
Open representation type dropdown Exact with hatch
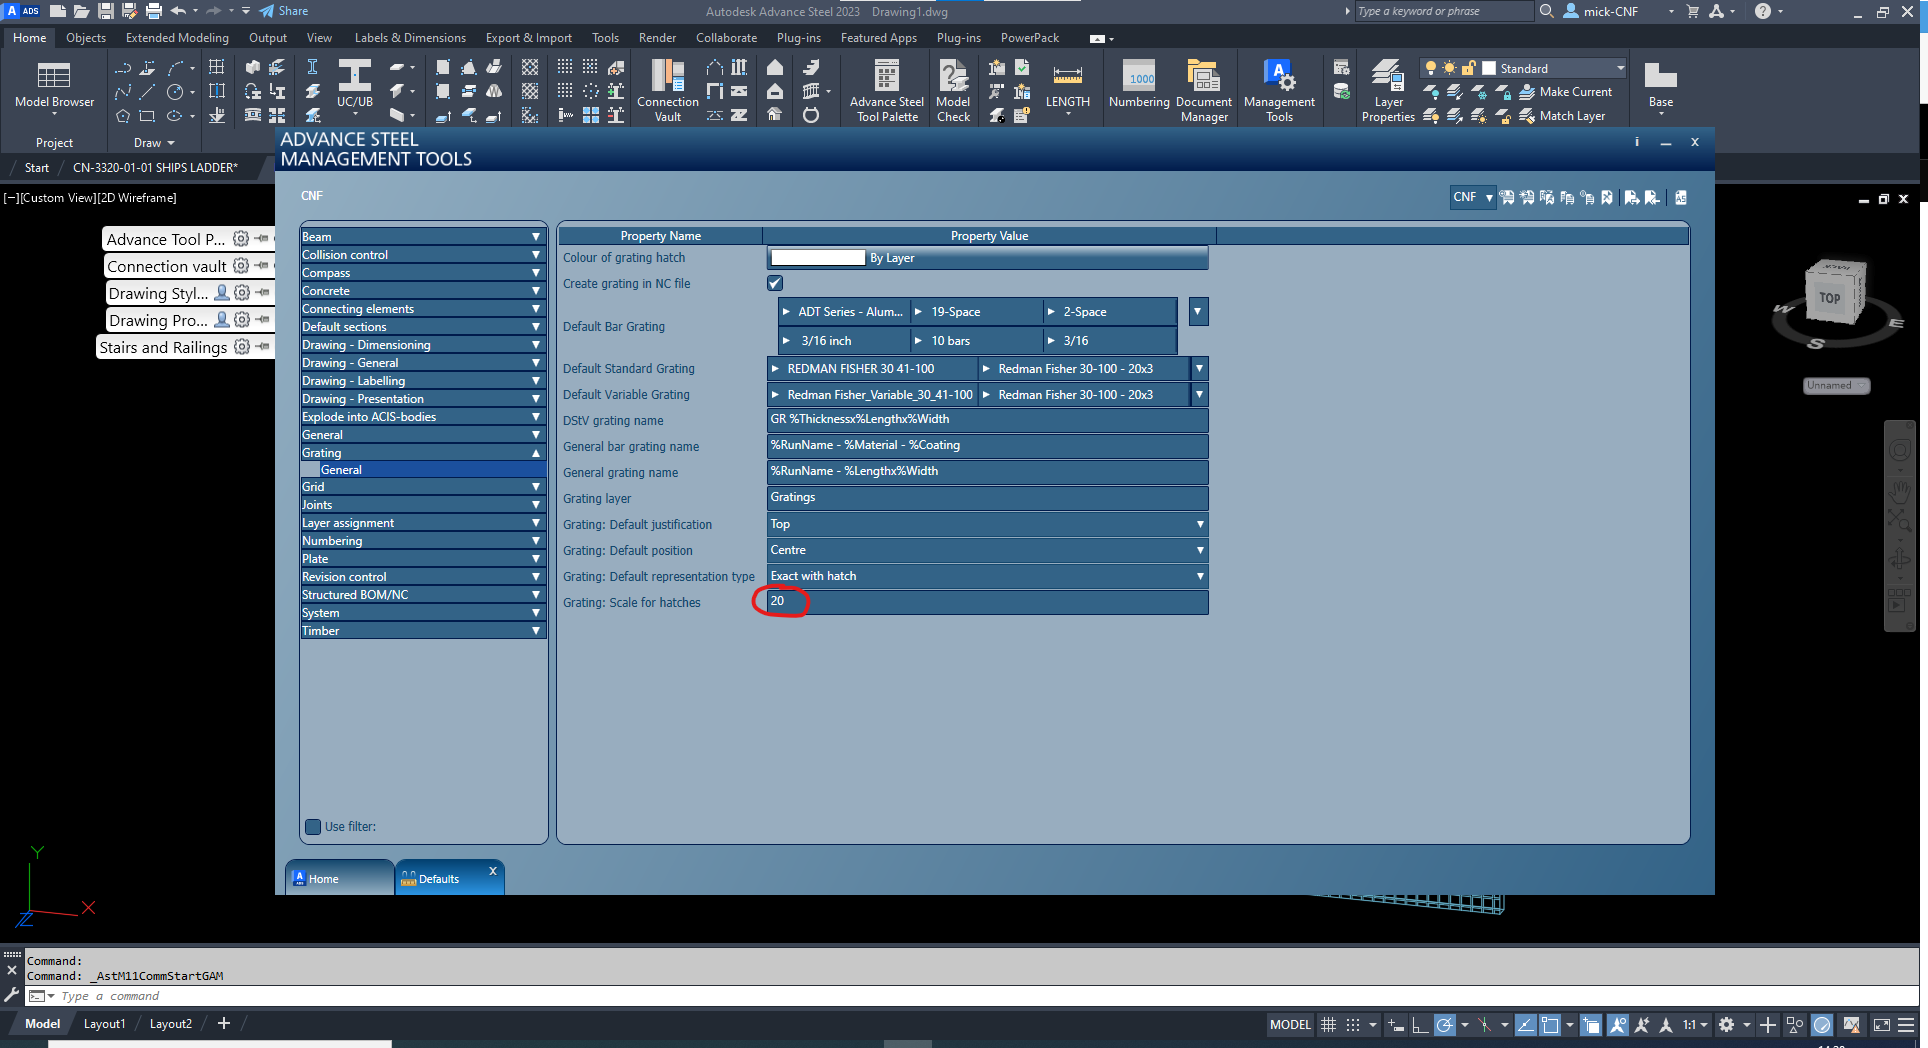(x=987, y=576)
